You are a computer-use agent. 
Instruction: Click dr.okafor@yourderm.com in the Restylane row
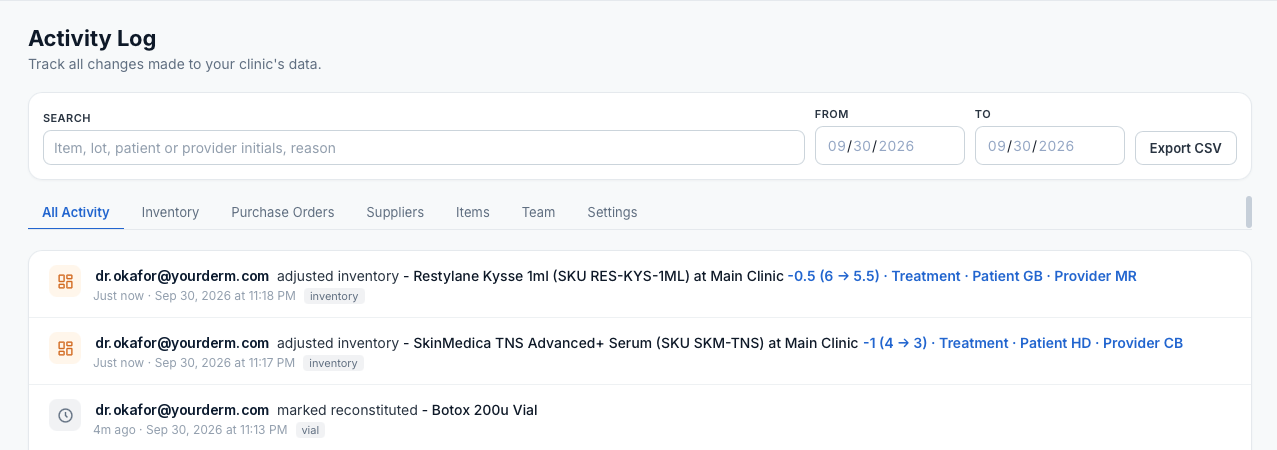182,276
